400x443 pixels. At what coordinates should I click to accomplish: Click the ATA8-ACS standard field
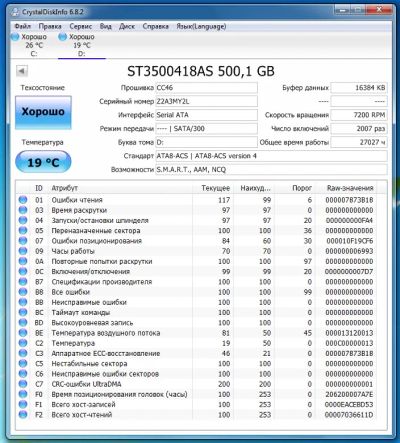tap(271, 156)
